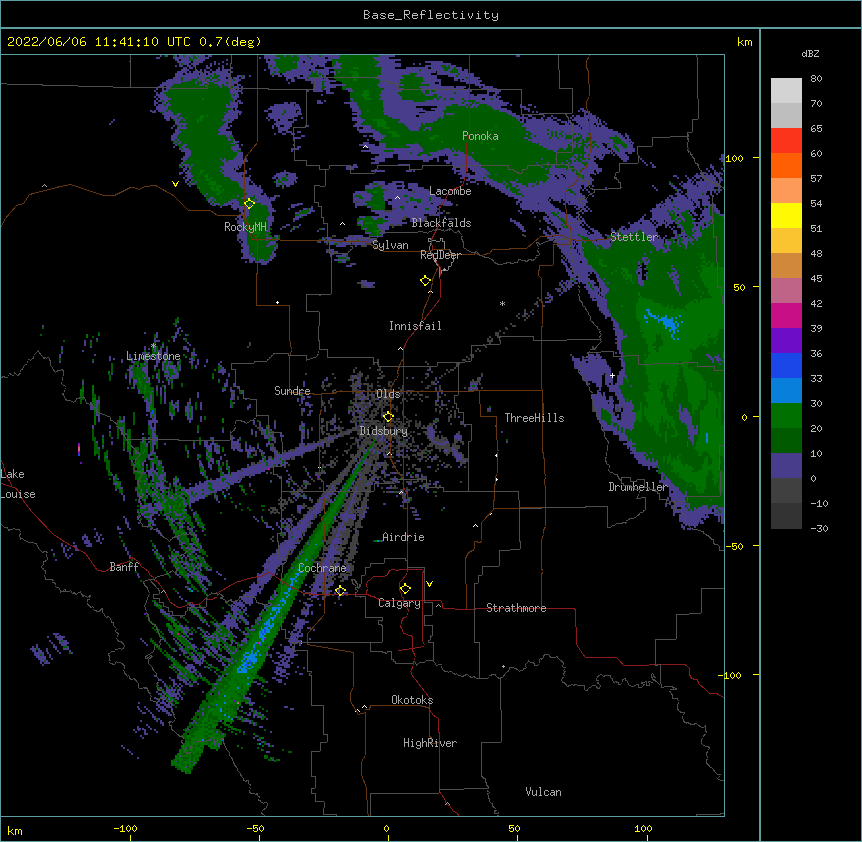This screenshot has height=842, width=862.
Task: Click the blue high-reflectivity core east of Stettler
Action: 665,322
